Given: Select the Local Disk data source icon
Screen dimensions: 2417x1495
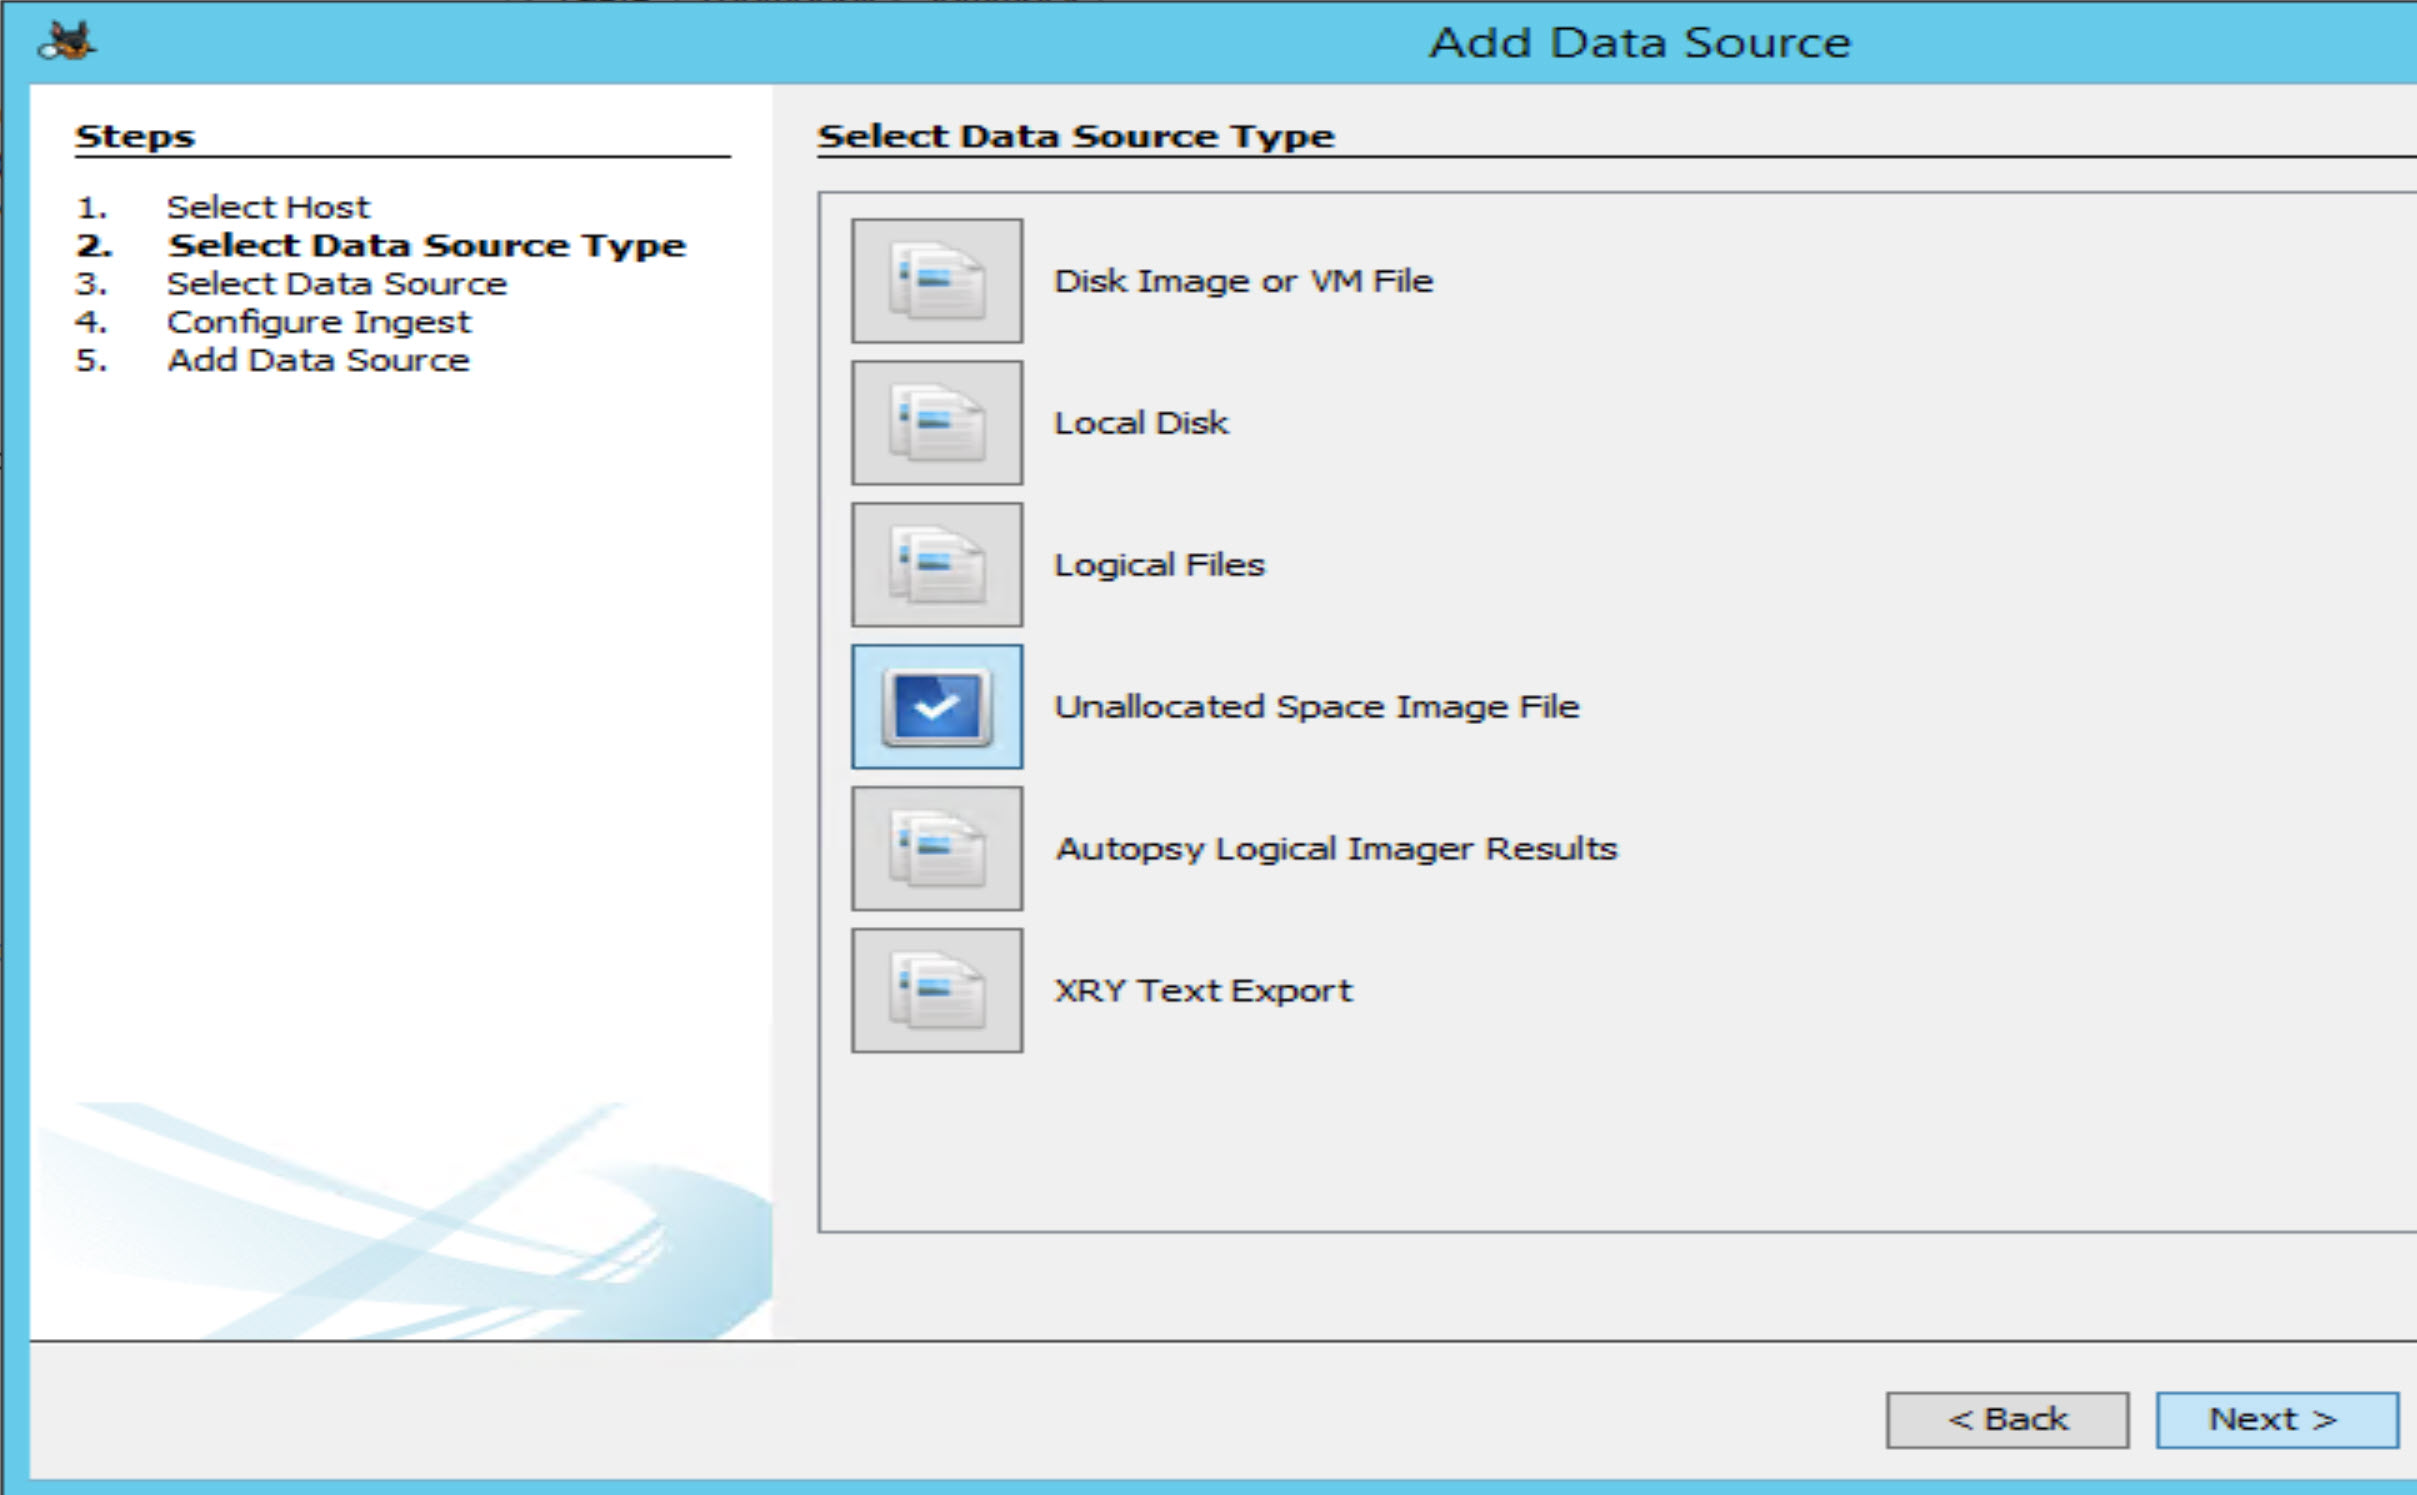Looking at the screenshot, I should click(936, 422).
